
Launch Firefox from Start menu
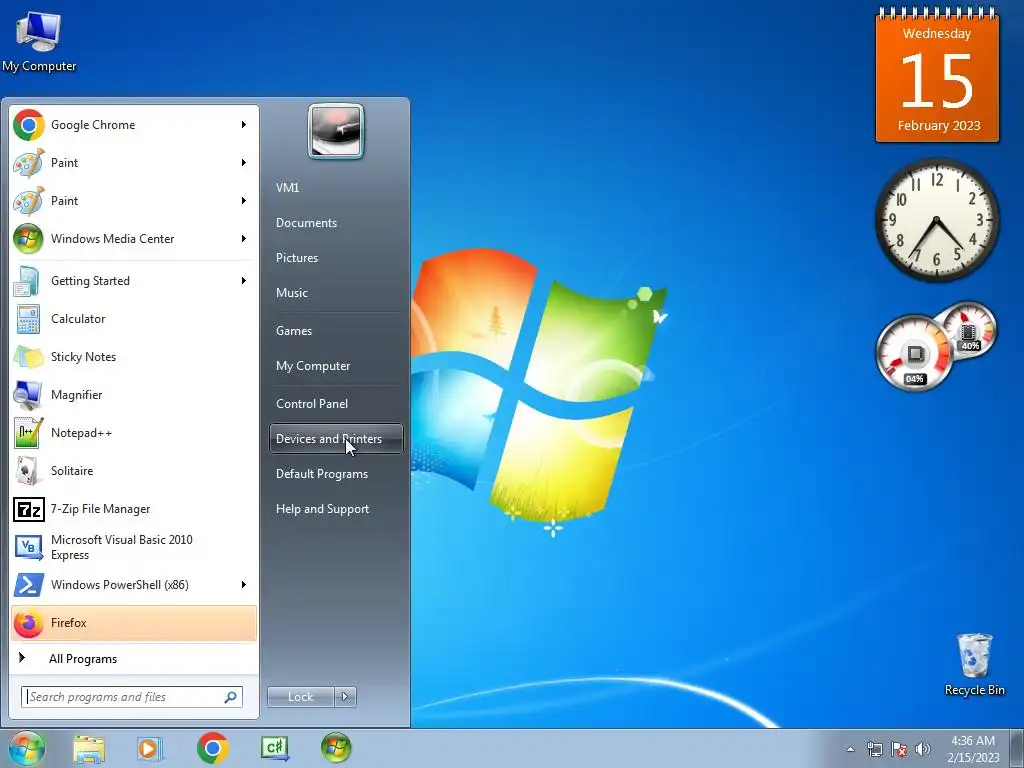[134, 623]
